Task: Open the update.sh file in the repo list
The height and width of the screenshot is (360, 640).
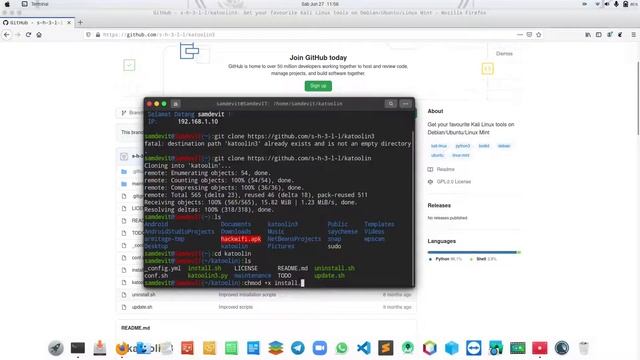Action: click(142, 307)
